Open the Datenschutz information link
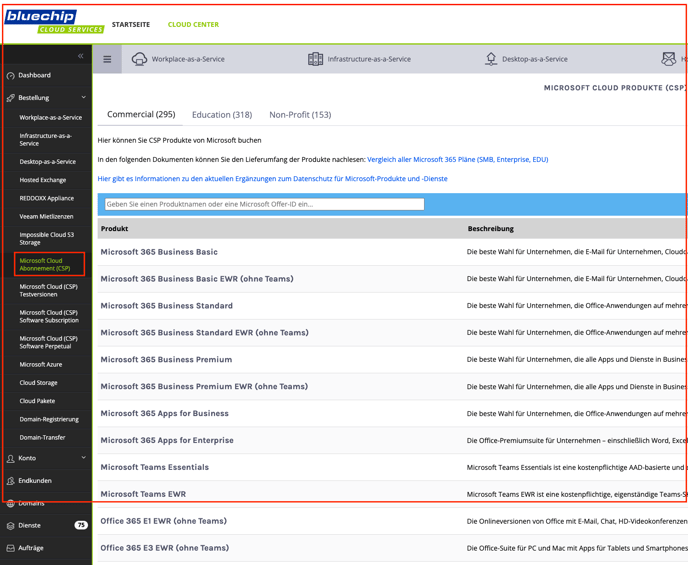Screen dimensions: 688x565 click(272, 179)
